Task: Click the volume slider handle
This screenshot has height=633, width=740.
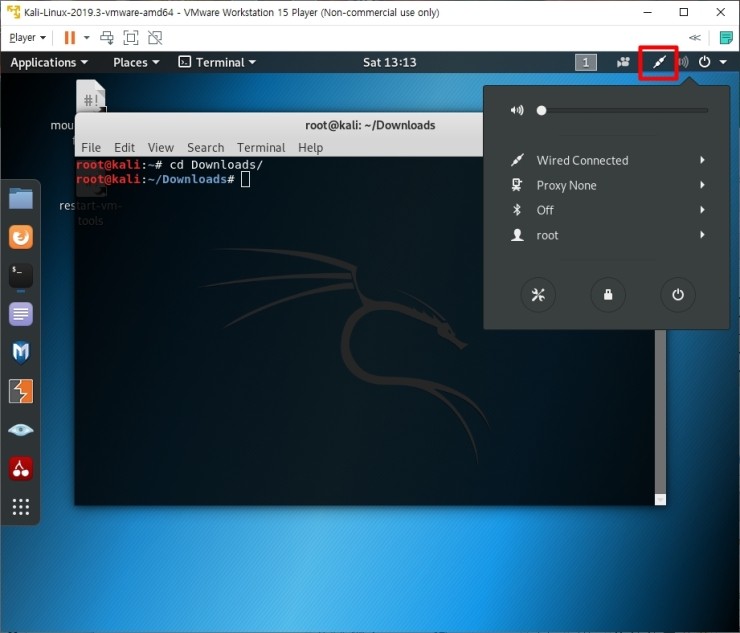Action: click(541, 110)
